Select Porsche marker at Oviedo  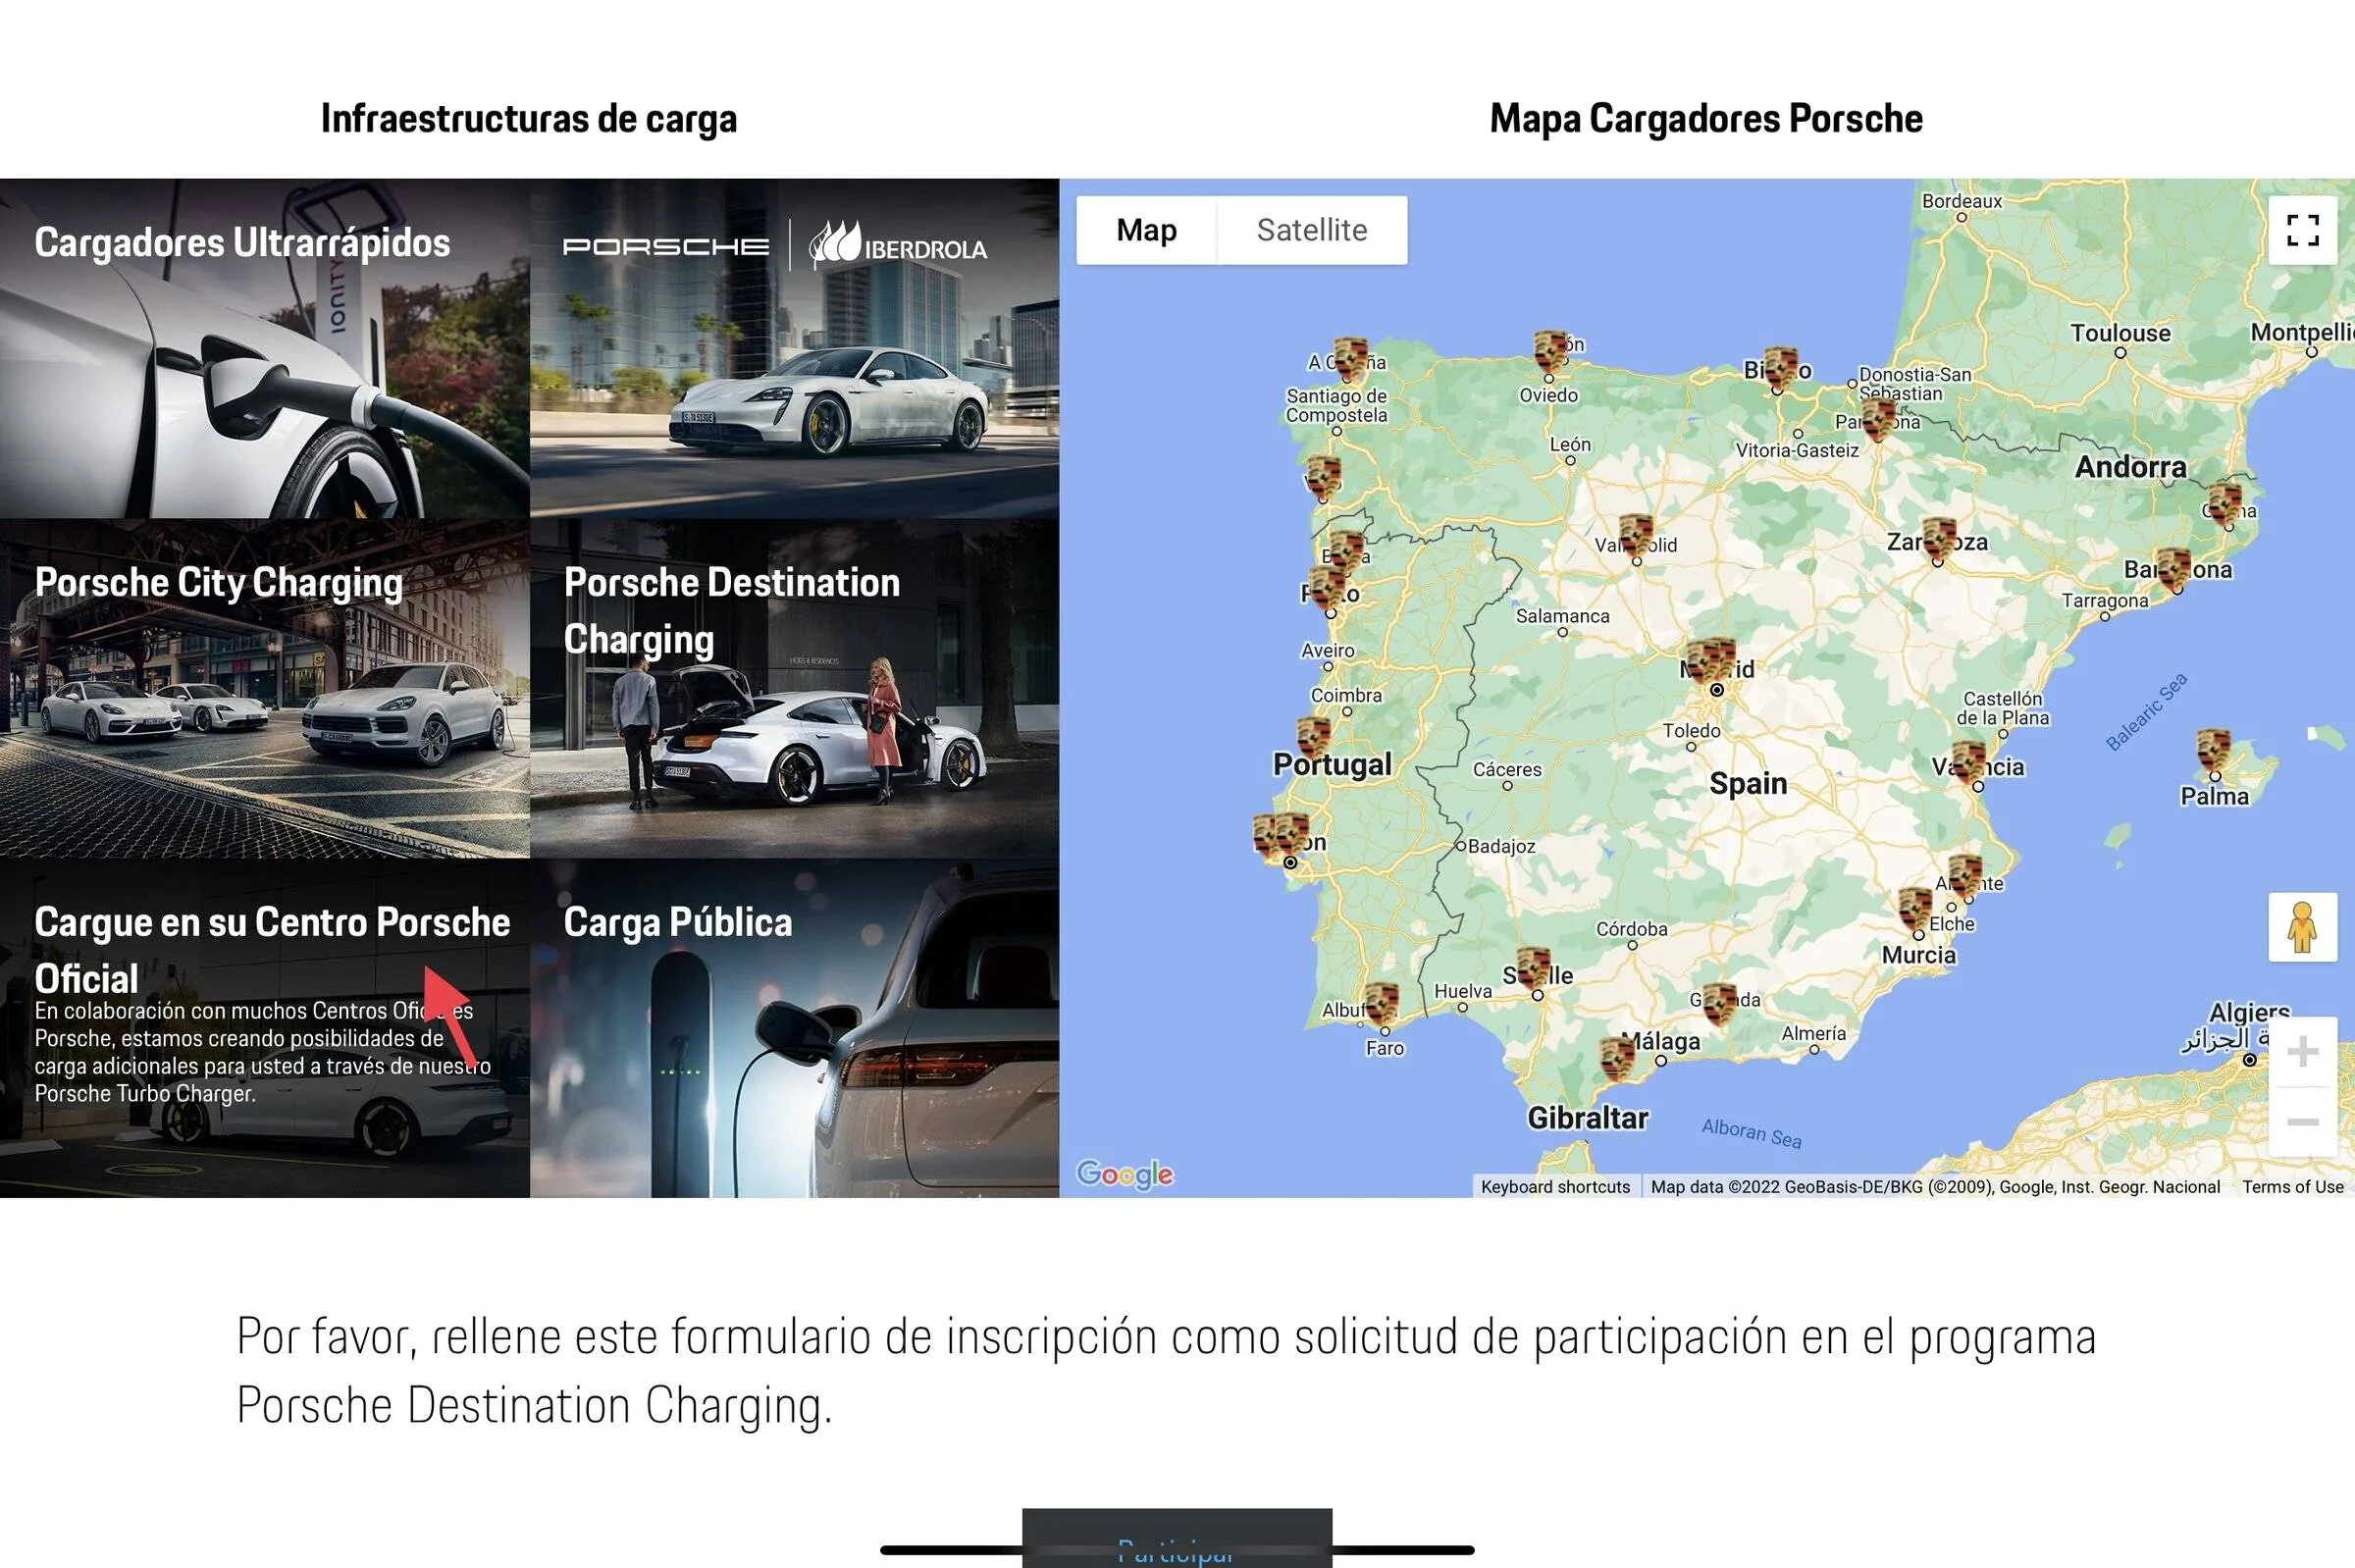1550,351
